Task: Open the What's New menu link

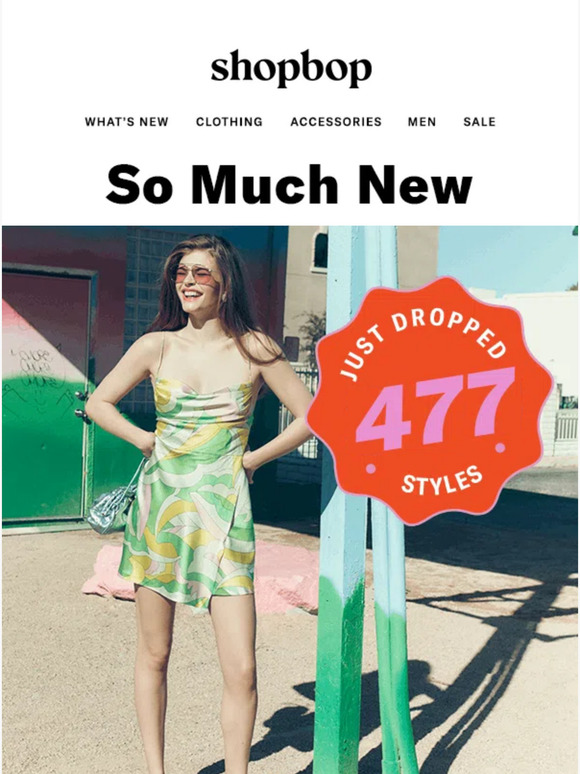Action: click(126, 122)
